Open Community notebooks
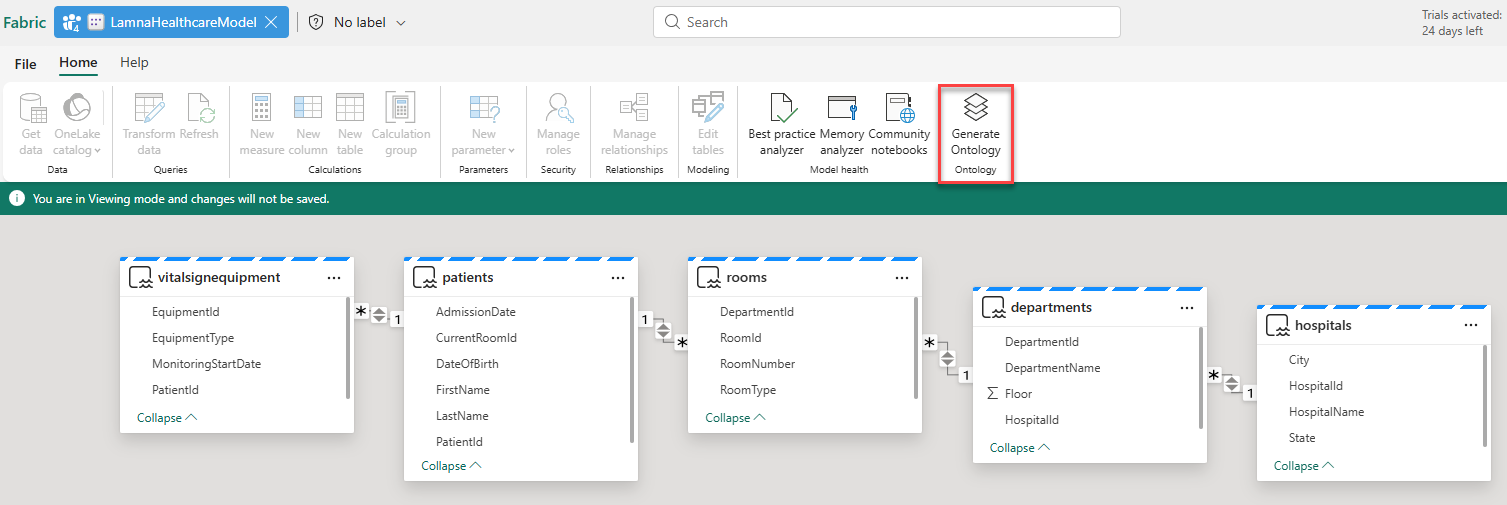1507x505 pixels. click(899, 125)
